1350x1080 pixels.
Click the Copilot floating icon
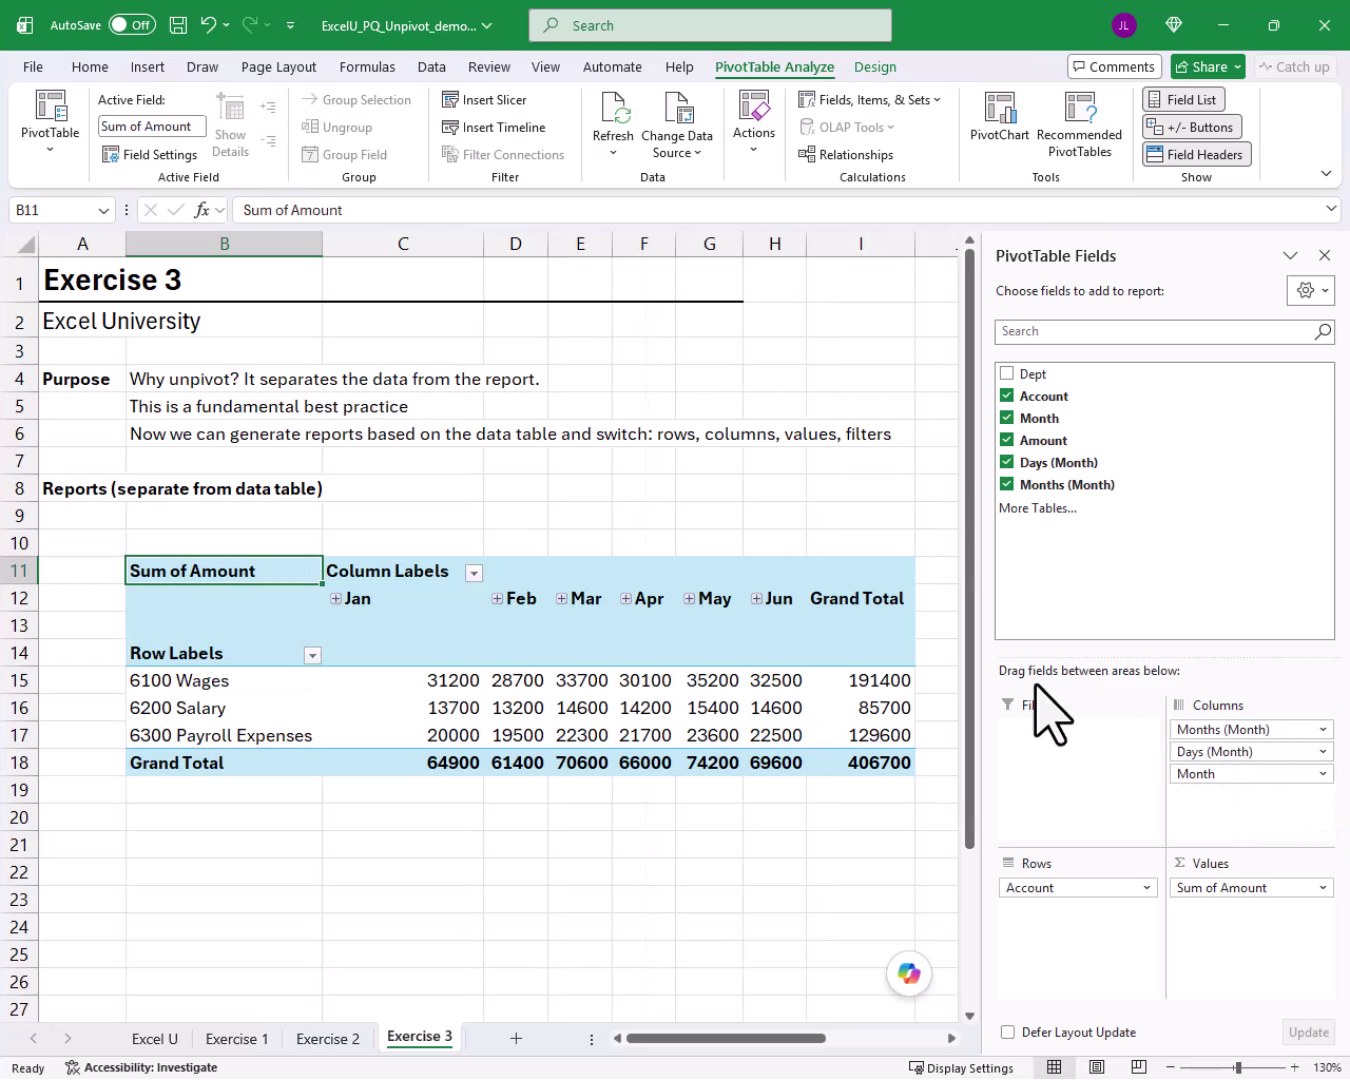[x=909, y=973]
